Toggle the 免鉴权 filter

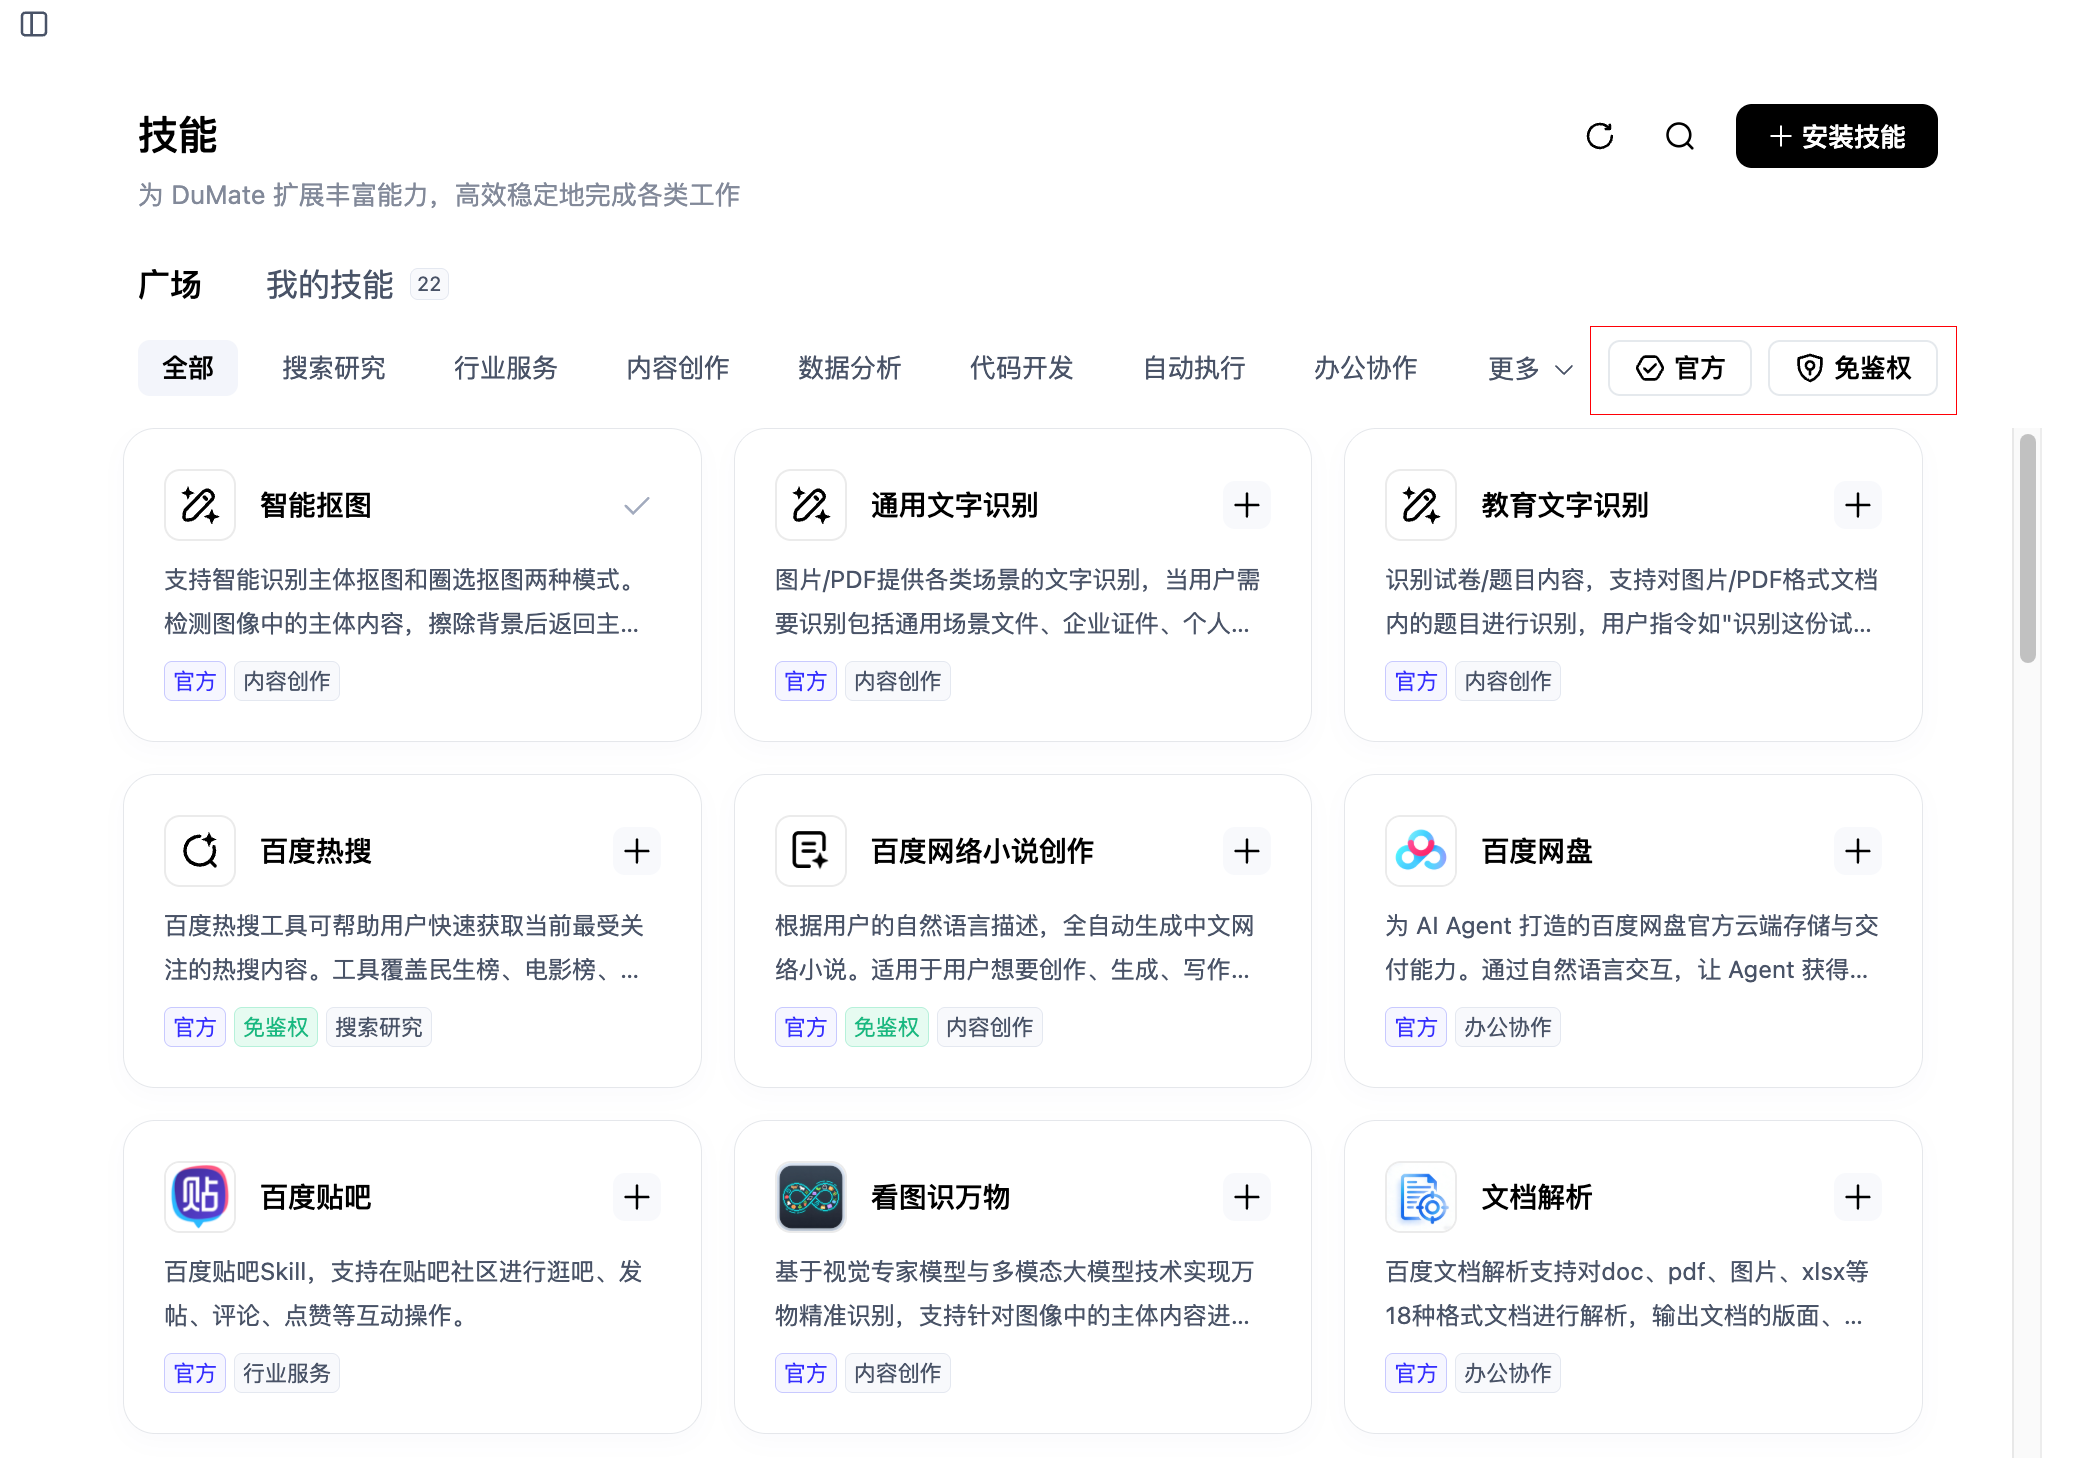coord(1853,368)
